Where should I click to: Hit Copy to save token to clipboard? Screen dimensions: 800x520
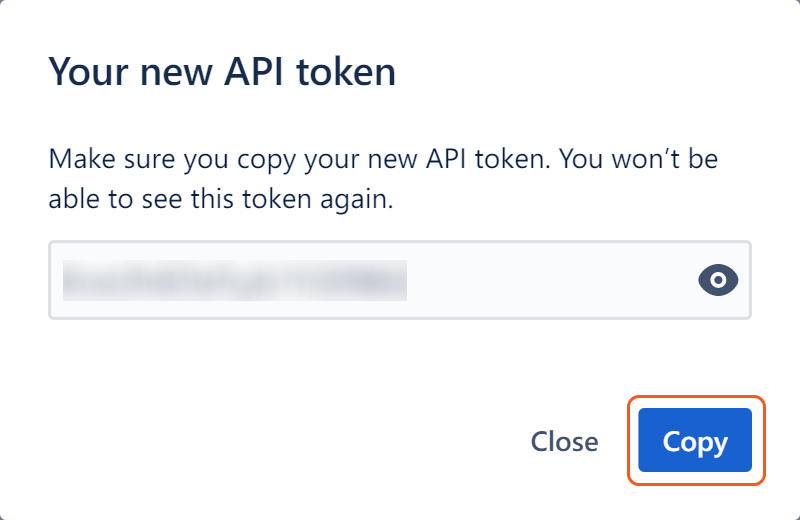[x=695, y=441]
